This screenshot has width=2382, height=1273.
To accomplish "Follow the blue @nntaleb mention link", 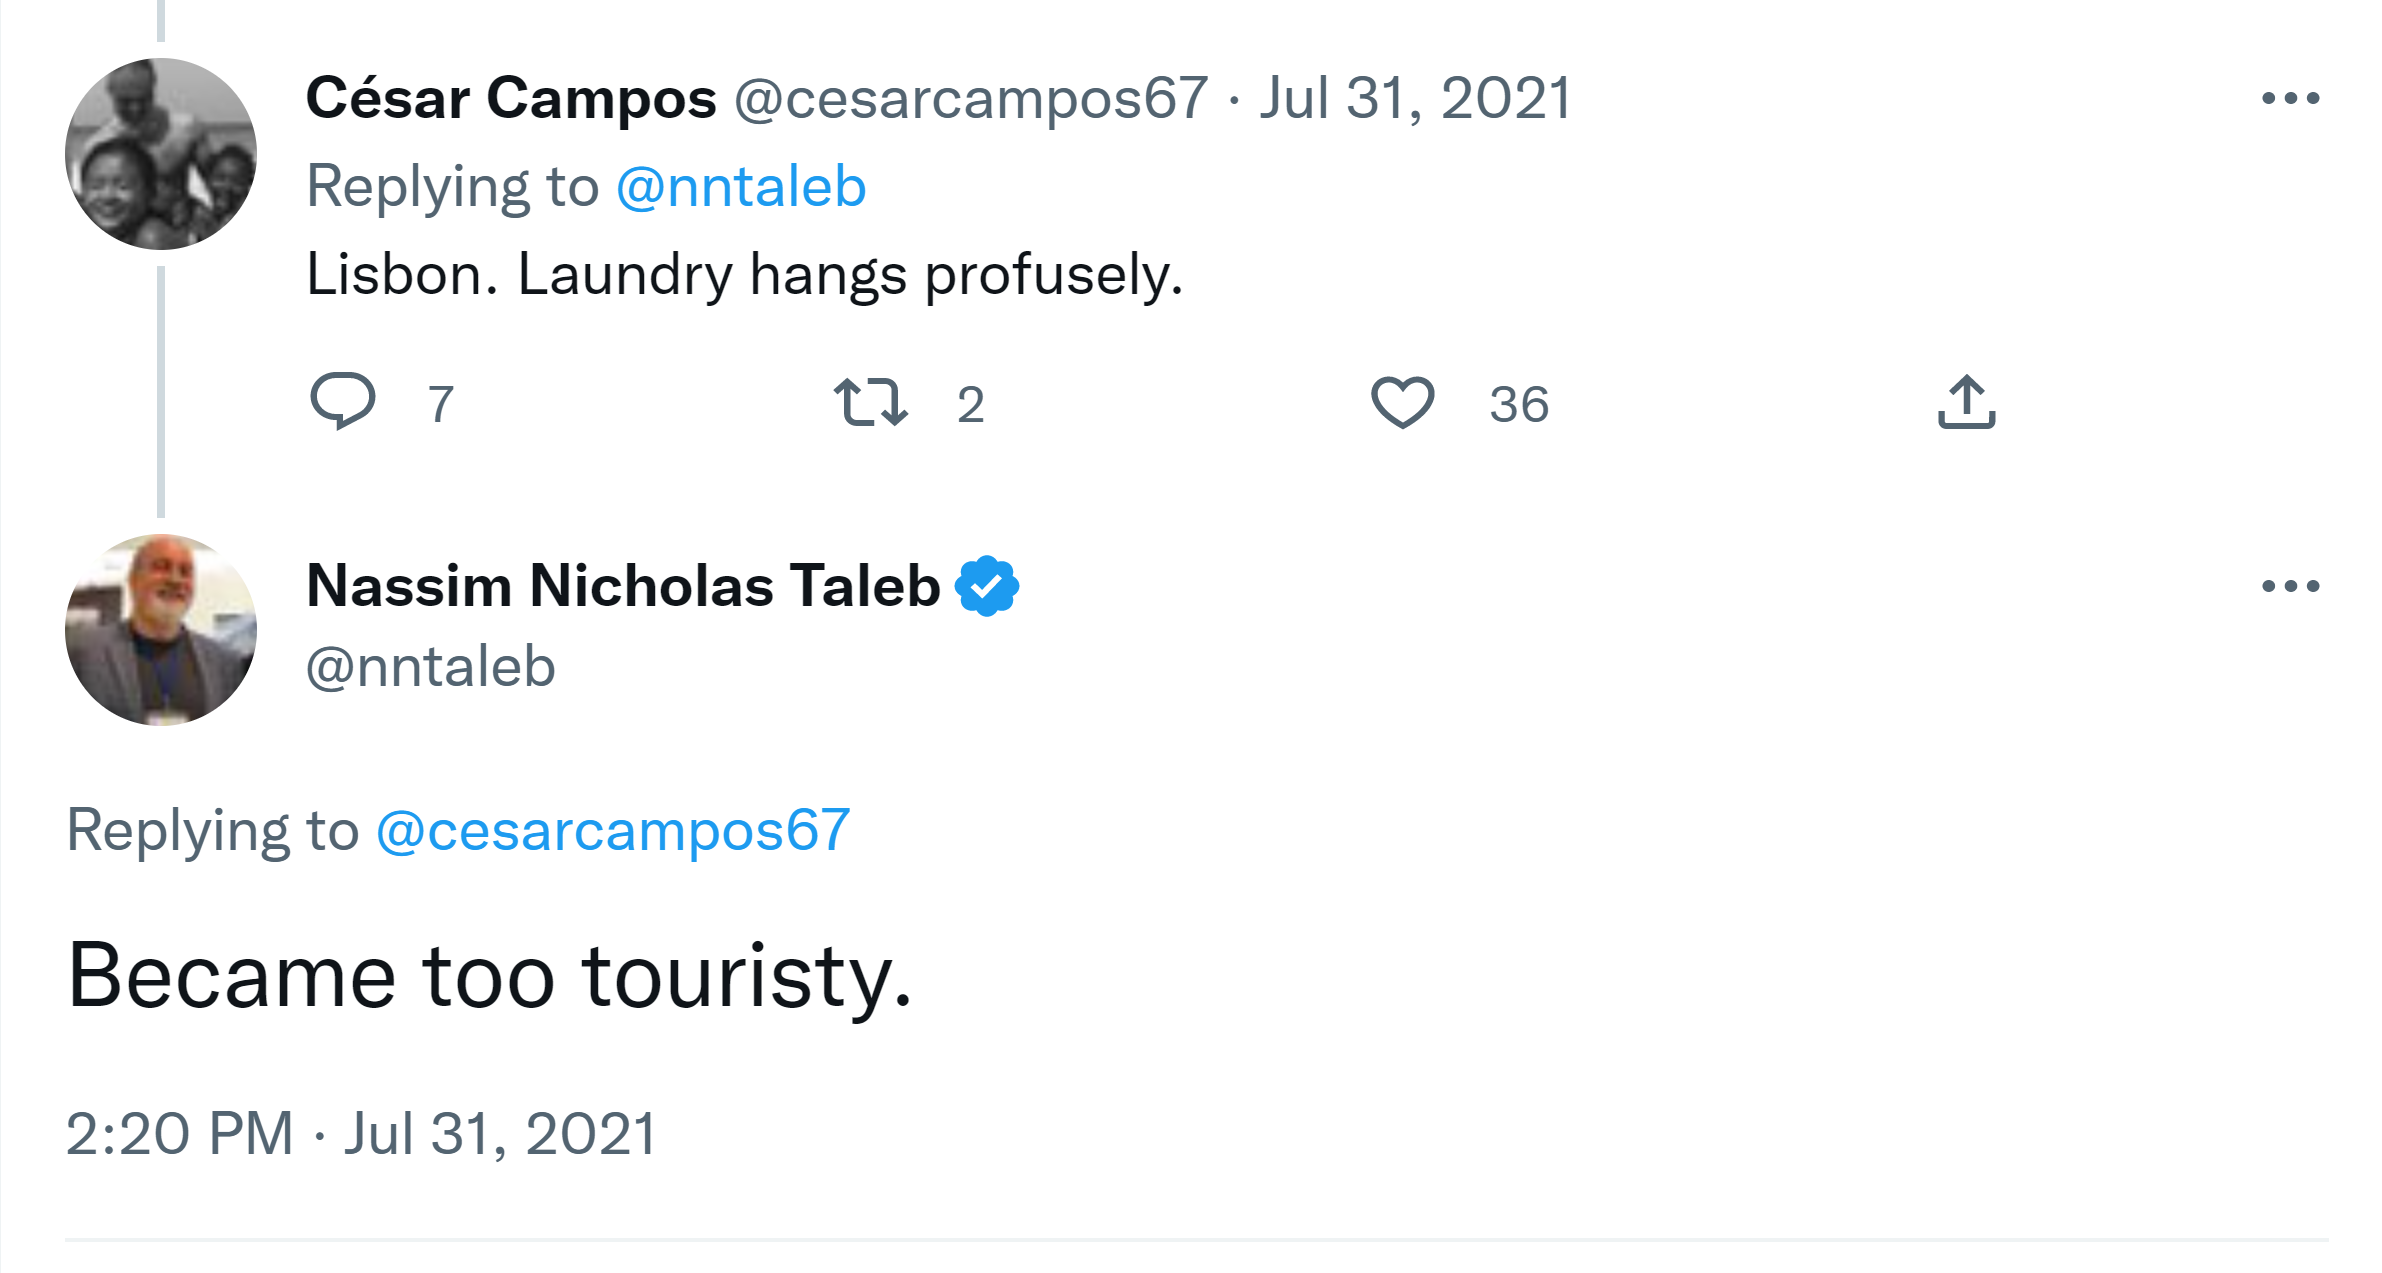I will point(741,187).
